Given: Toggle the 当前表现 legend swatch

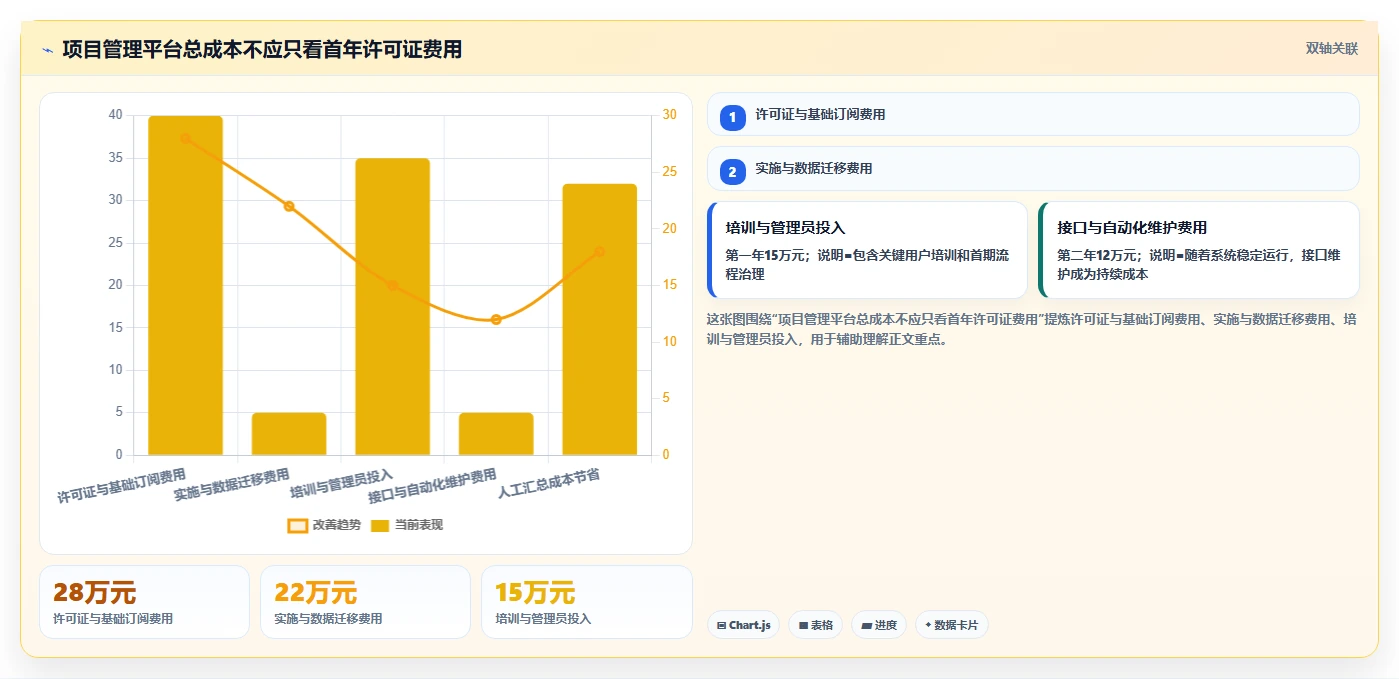Looking at the screenshot, I should coord(380,525).
